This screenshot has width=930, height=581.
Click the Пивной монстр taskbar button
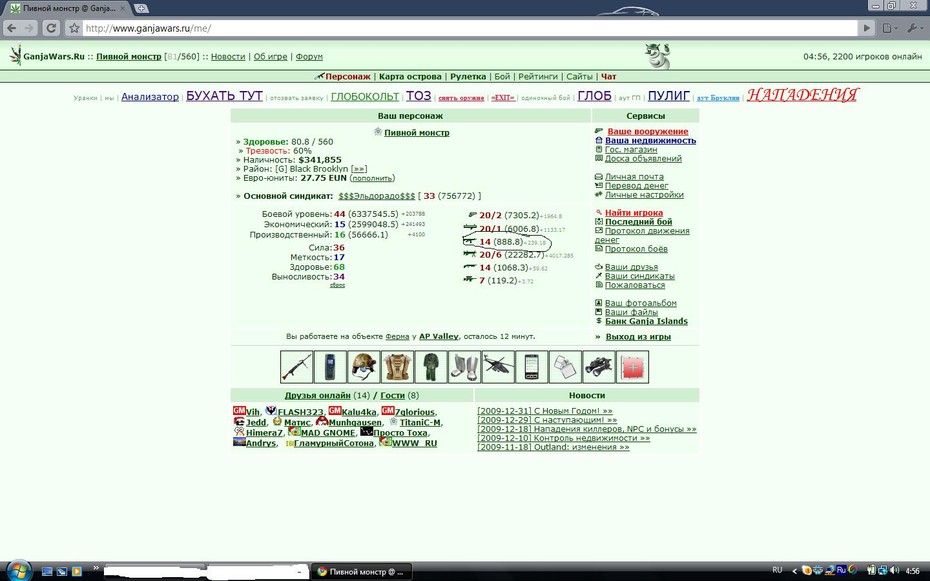tap(361, 572)
